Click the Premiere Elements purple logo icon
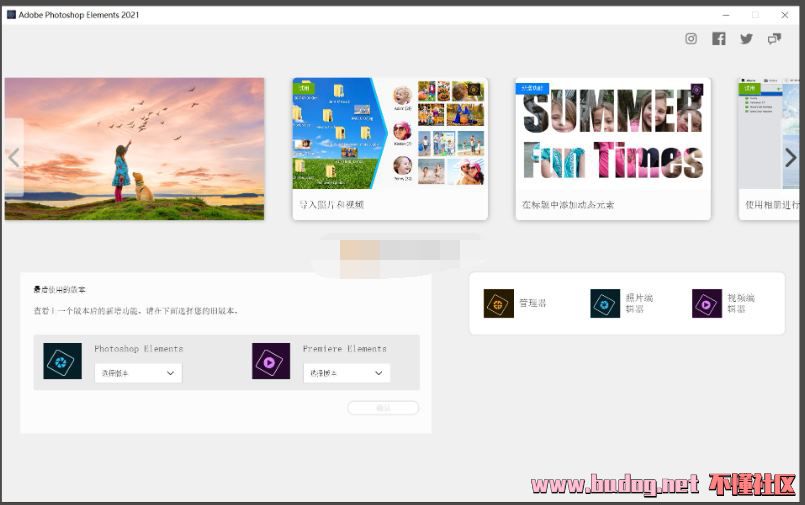The image size is (805, 505). pyautogui.click(x=271, y=361)
